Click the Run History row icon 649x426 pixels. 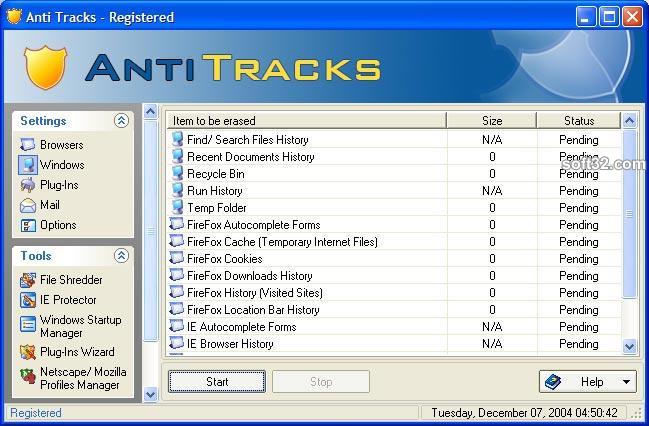[x=177, y=190]
